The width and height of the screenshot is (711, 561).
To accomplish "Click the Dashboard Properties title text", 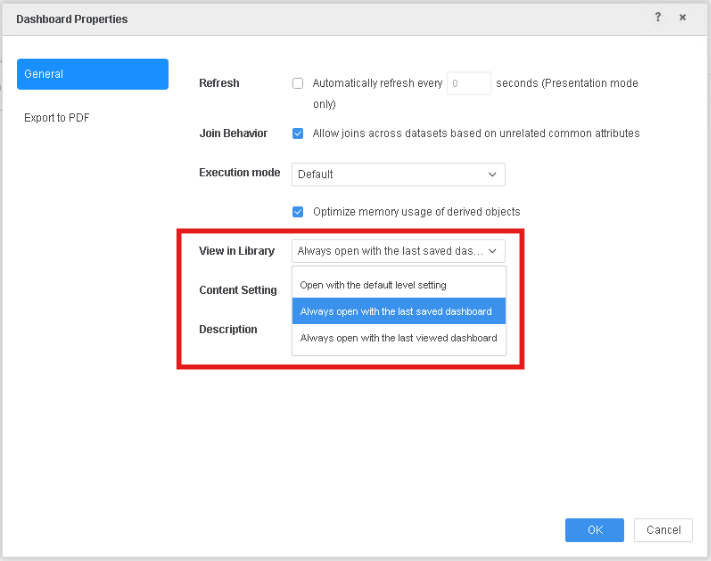I will pos(72,19).
